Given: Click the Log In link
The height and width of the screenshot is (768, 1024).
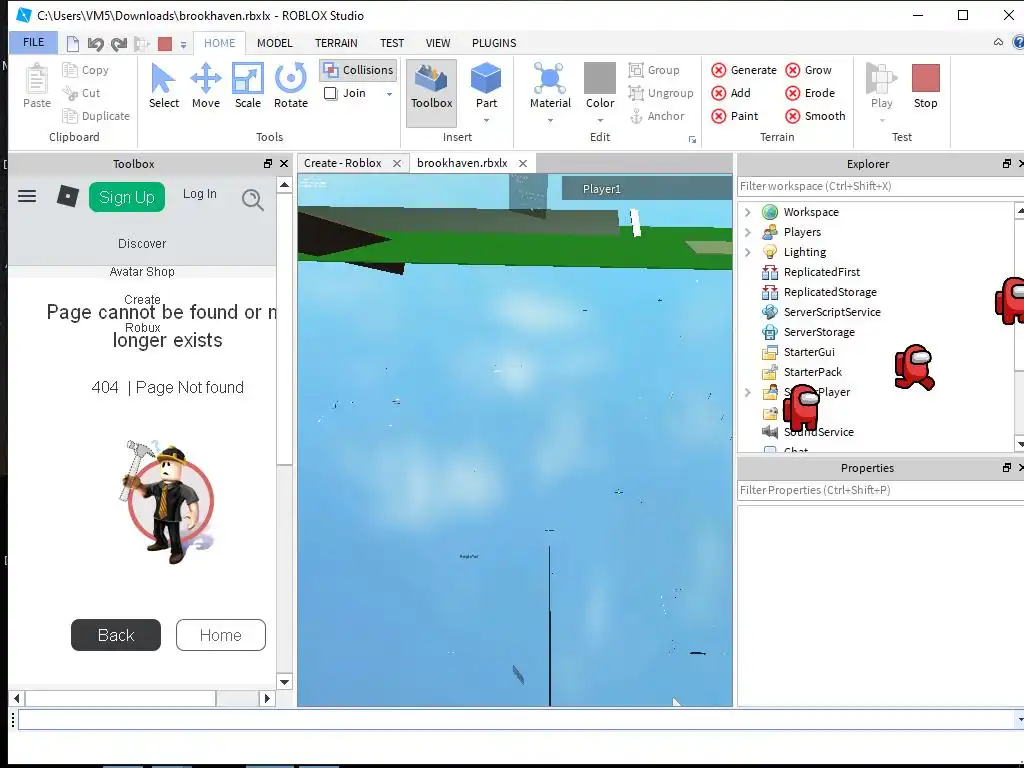Looking at the screenshot, I should coord(199,194).
